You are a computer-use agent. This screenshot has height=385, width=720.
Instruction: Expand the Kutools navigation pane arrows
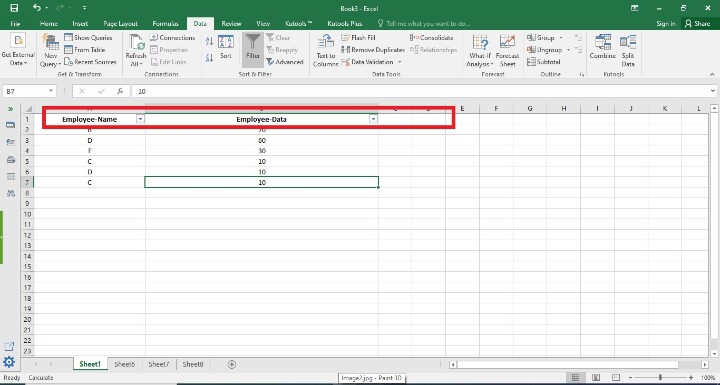pyautogui.click(x=10, y=109)
